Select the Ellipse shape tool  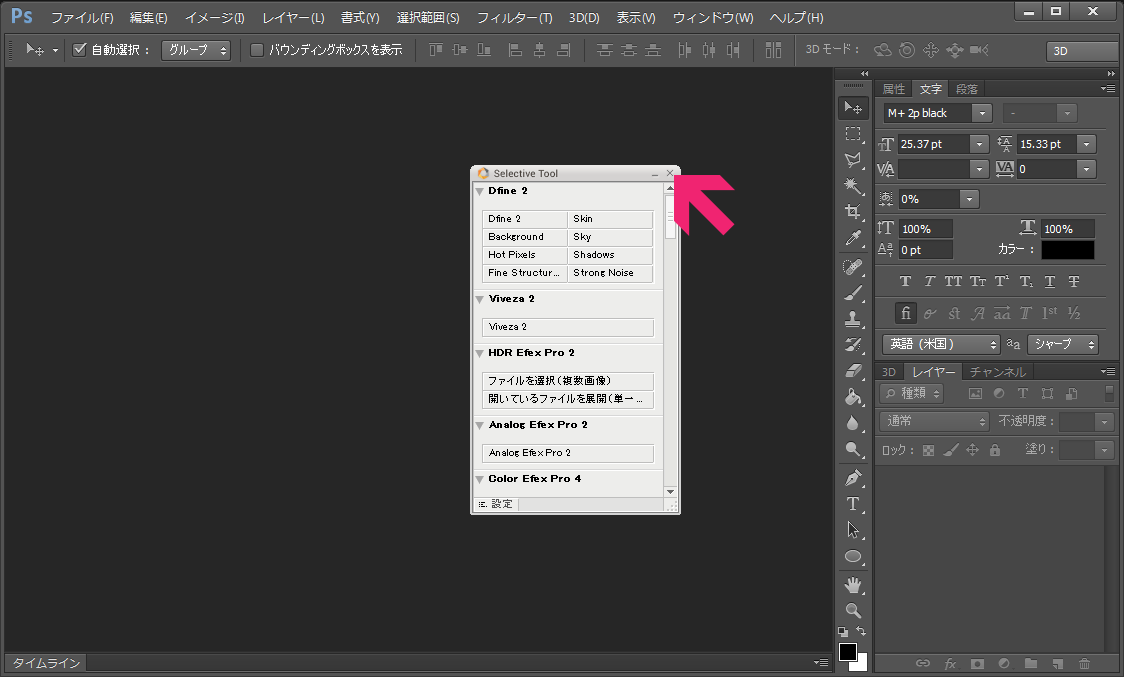click(x=852, y=557)
